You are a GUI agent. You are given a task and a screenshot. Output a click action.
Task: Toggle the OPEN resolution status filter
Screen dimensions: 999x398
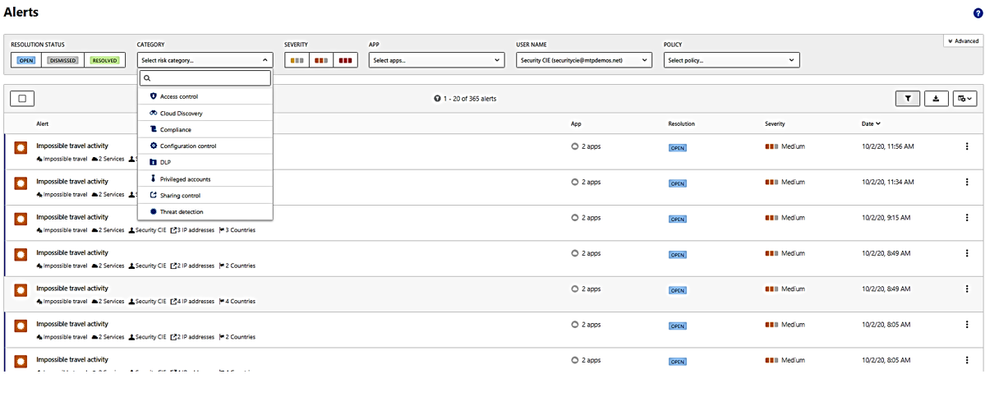click(x=26, y=60)
